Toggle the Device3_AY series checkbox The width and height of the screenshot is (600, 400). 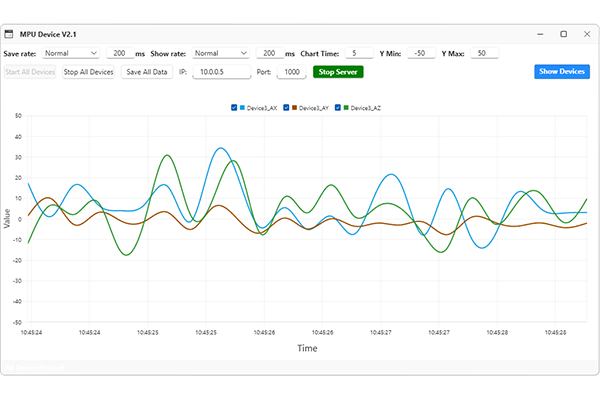click(287, 107)
